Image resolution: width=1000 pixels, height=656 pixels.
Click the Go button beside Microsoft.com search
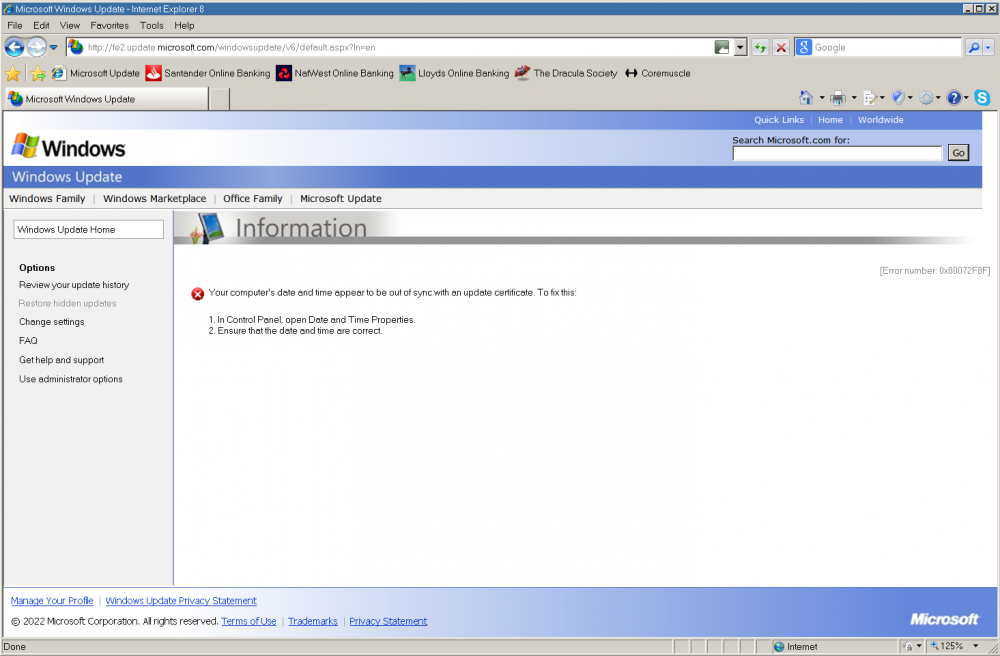pos(958,153)
